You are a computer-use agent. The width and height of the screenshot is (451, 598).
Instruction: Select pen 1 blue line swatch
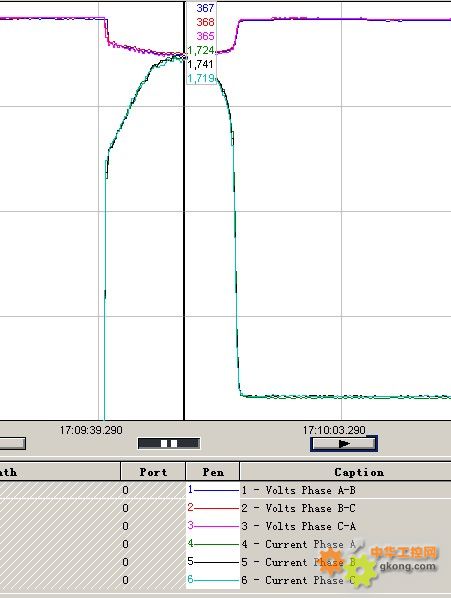click(x=213, y=490)
